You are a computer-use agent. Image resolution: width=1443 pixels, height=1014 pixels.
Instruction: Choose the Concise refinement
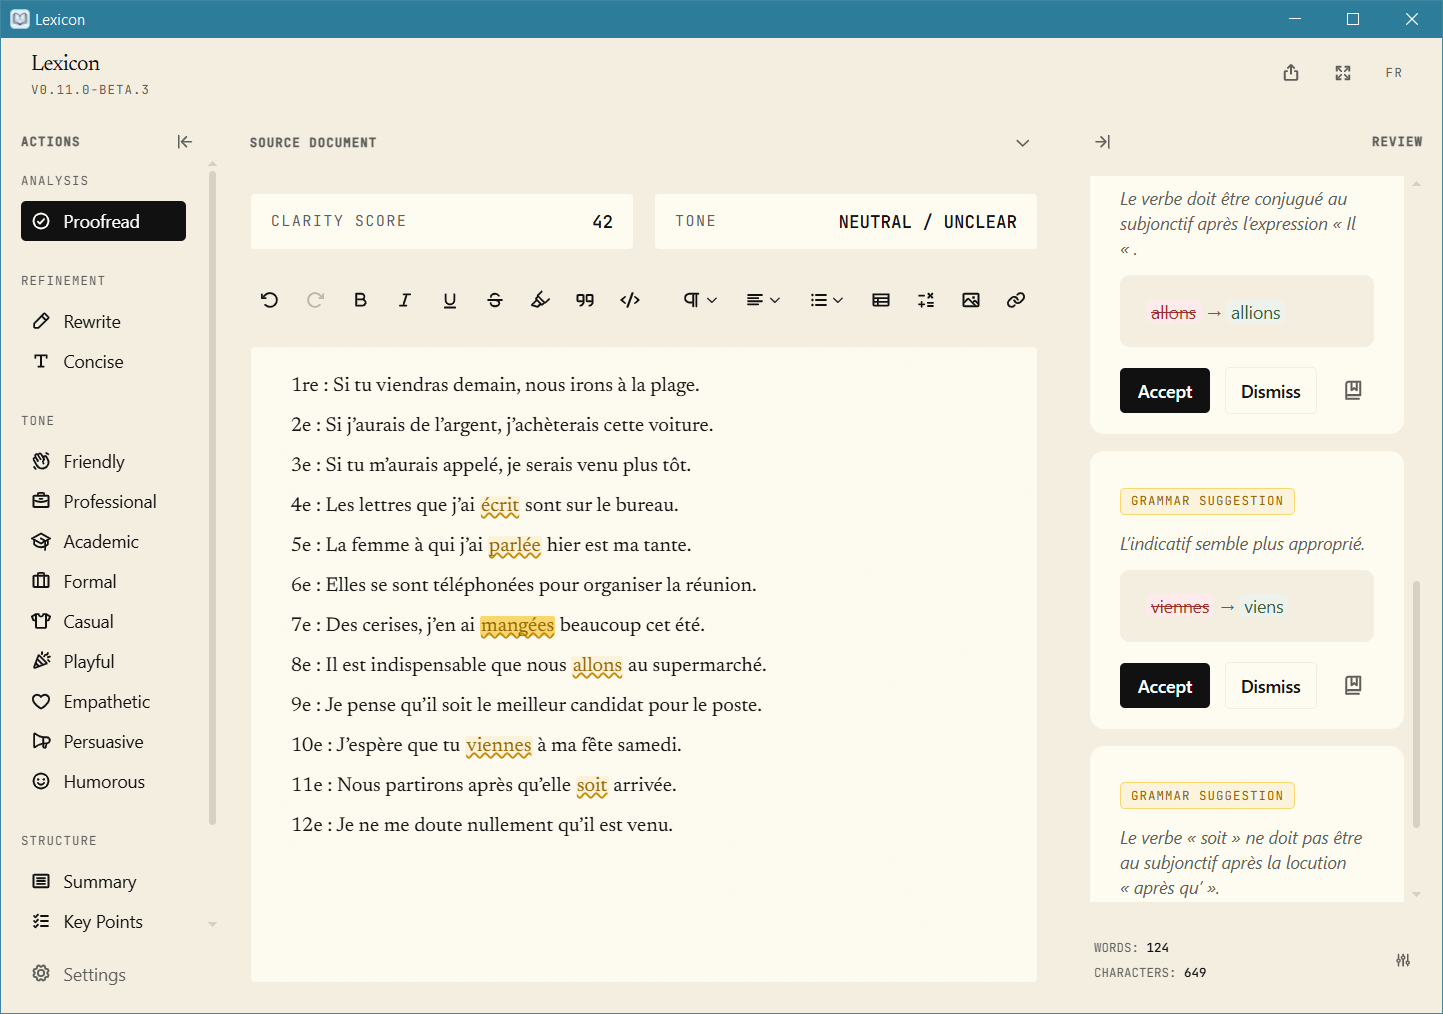coord(103,361)
